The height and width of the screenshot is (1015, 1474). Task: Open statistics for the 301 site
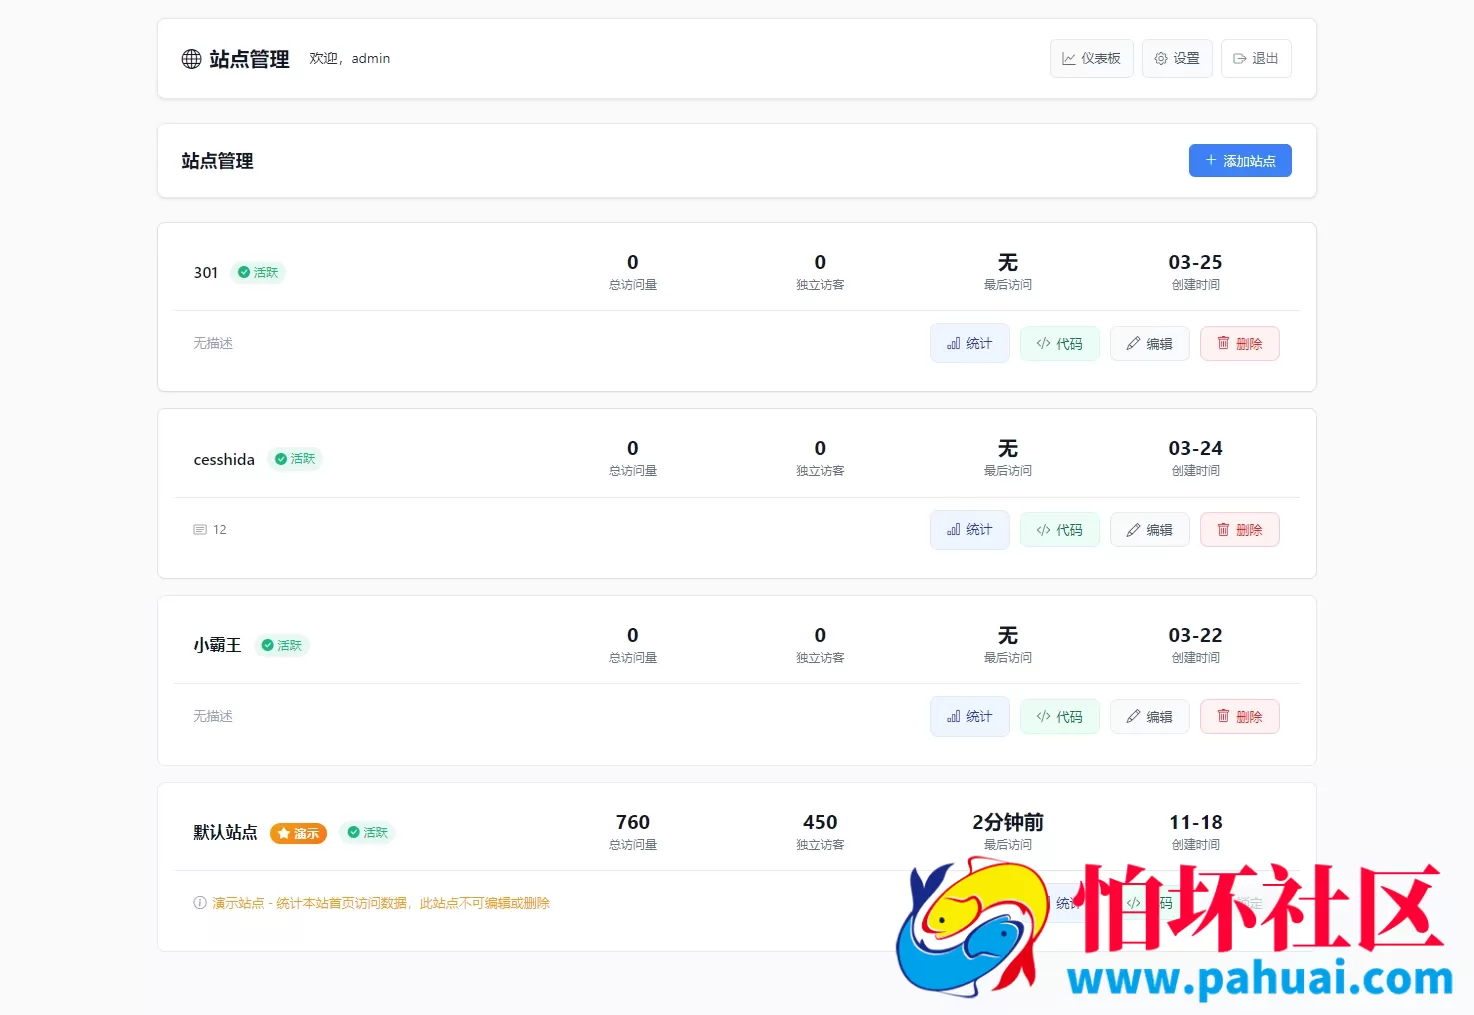968,343
